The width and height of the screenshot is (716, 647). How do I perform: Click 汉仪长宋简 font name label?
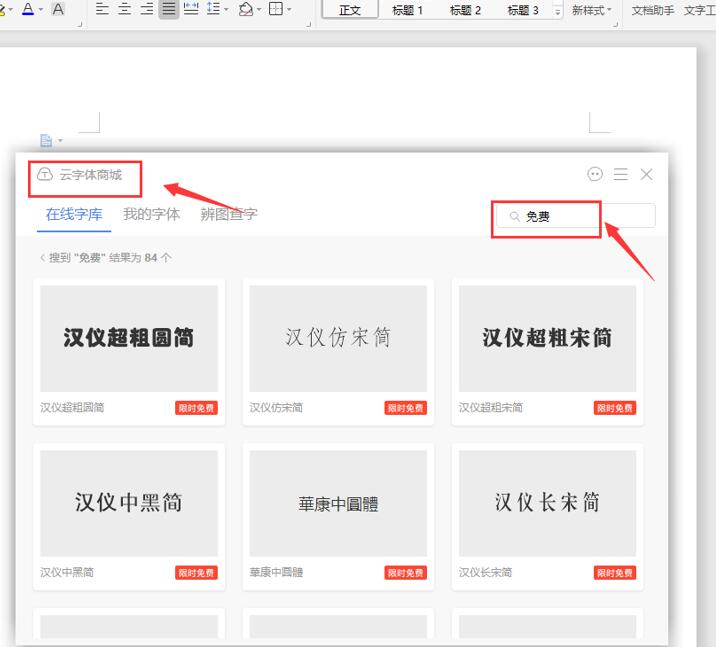tap(485, 572)
